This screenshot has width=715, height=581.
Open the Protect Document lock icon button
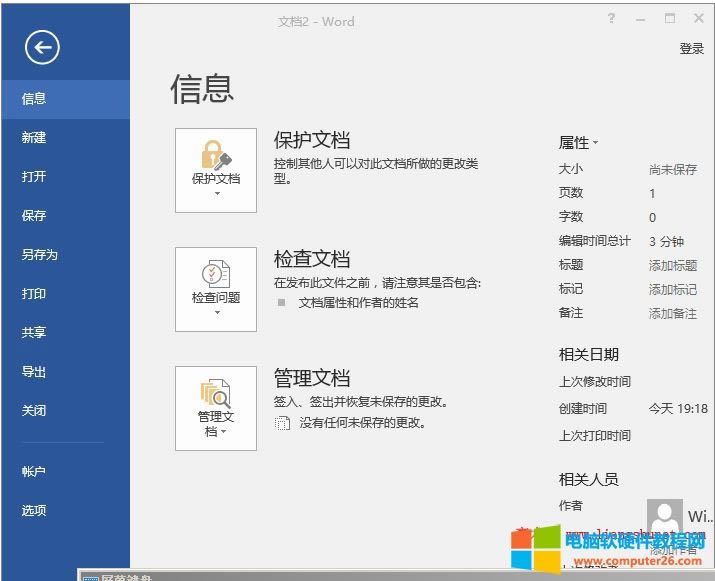click(x=216, y=170)
